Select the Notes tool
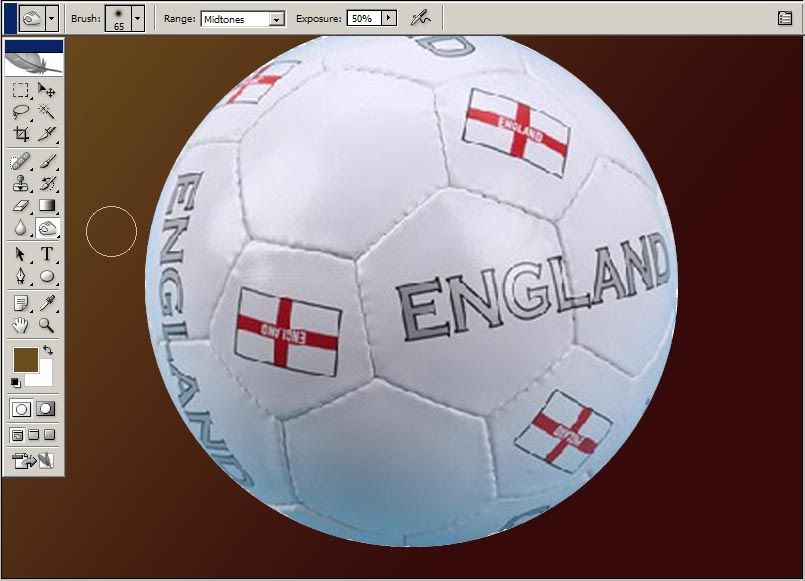Image resolution: width=805 pixels, height=581 pixels. pyautogui.click(x=21, y=303)
